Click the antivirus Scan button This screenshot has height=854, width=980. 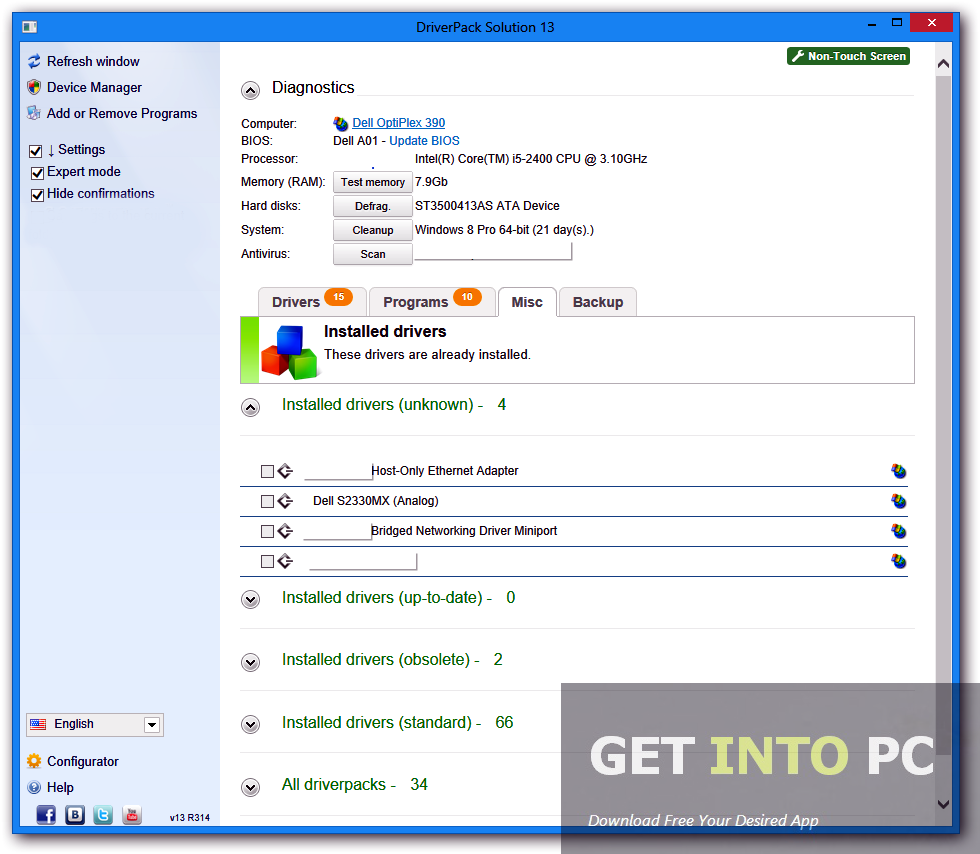[x=372, y=254]
